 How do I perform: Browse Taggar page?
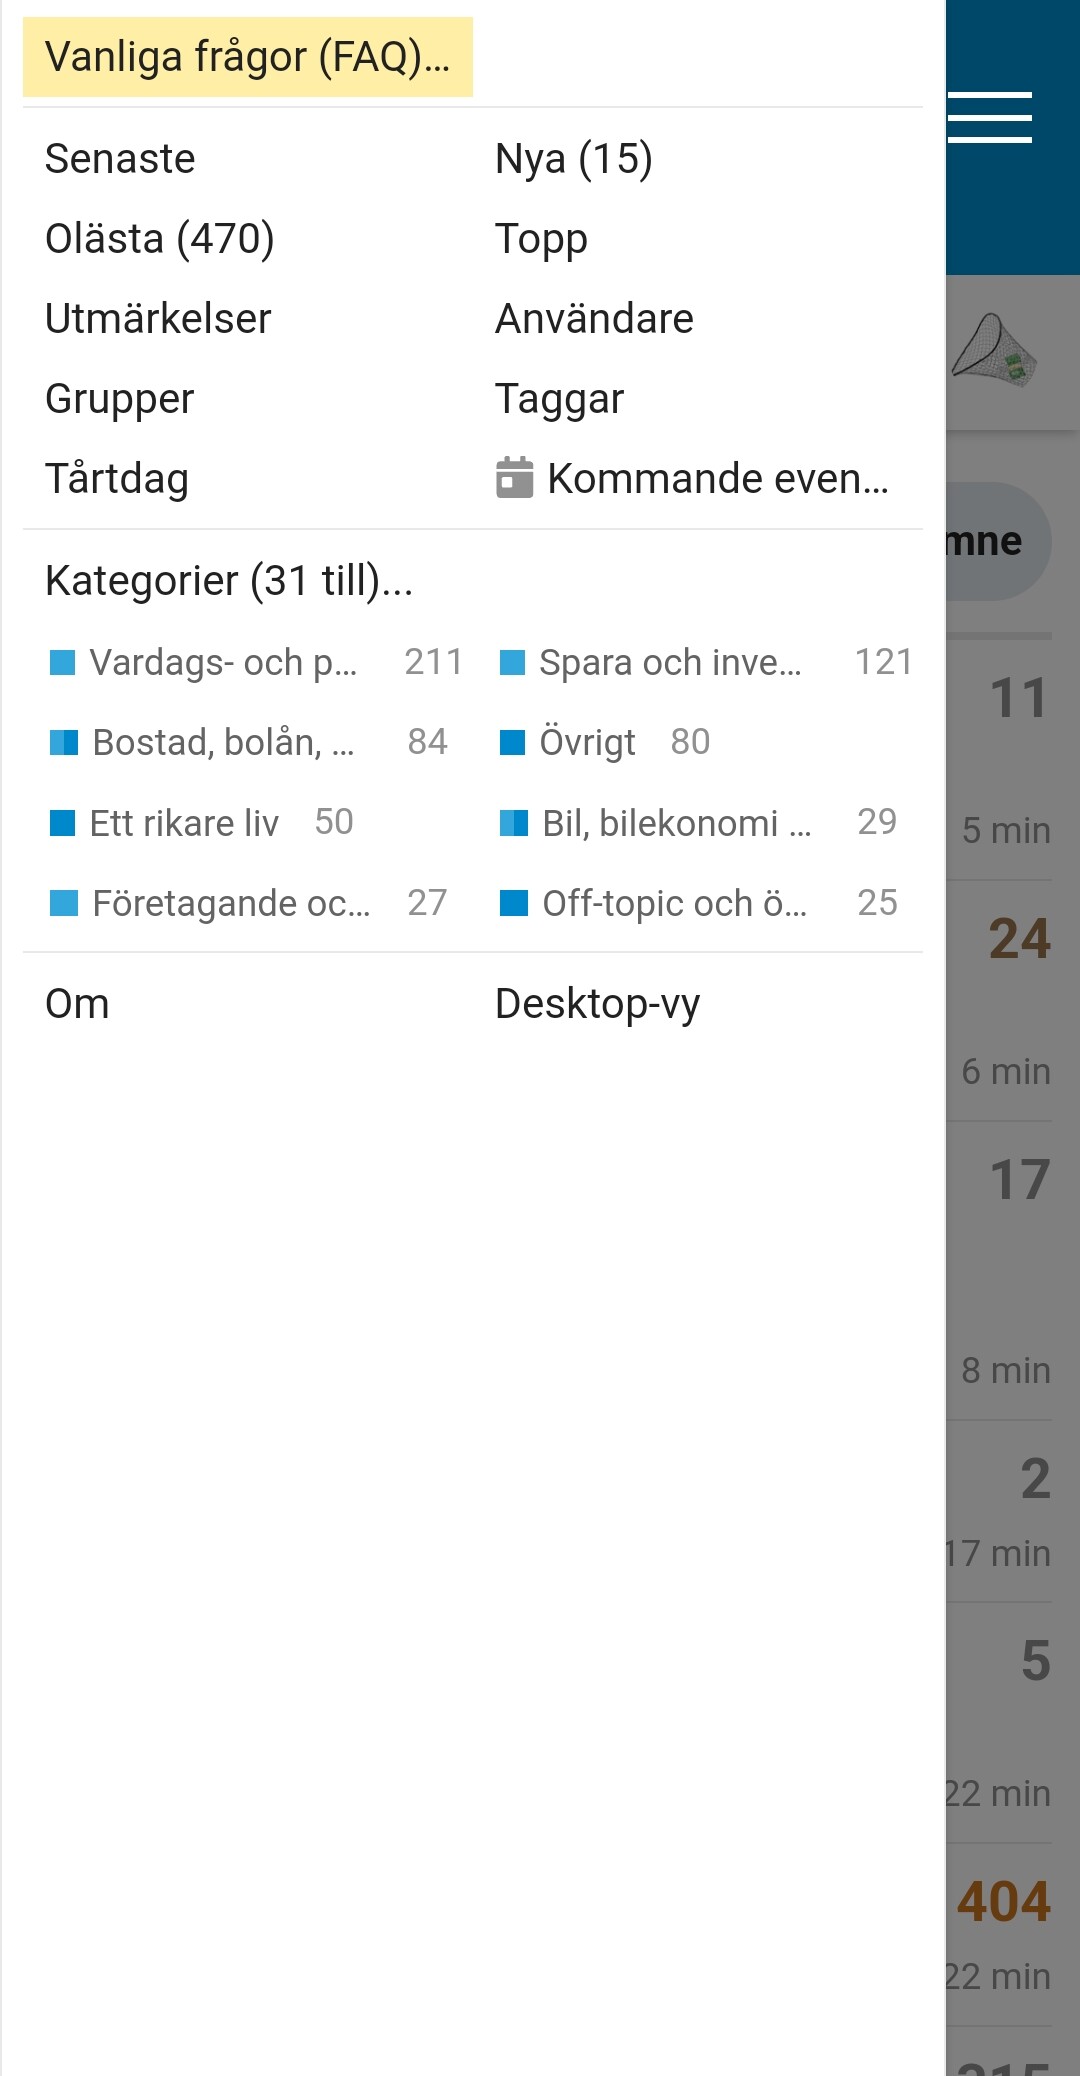559,399
